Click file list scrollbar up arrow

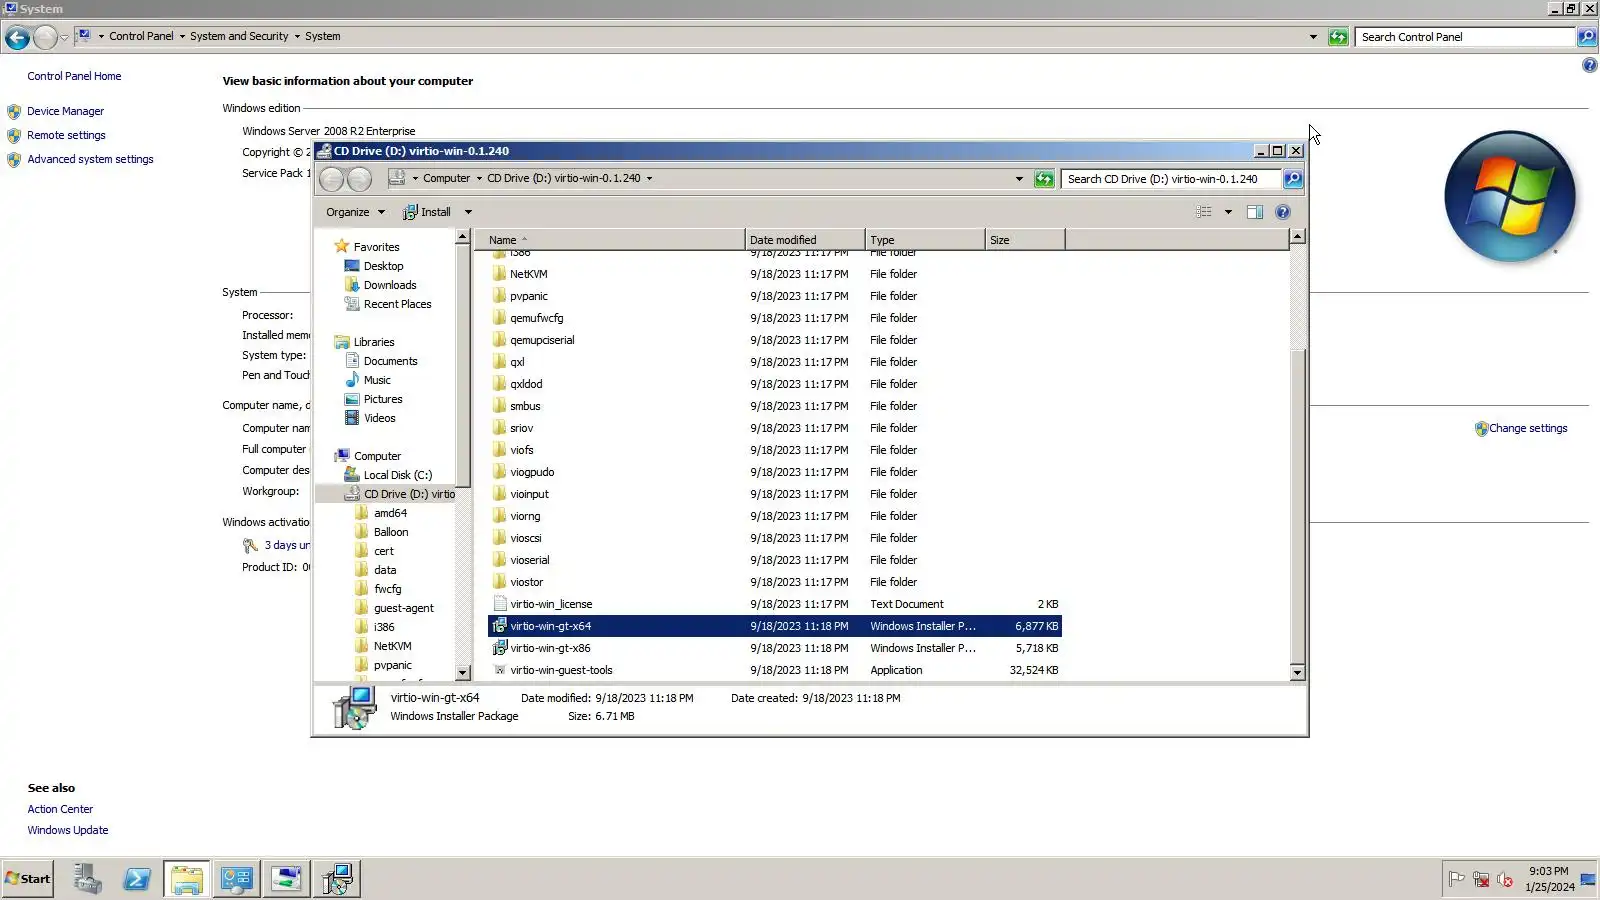[1297, 237]
